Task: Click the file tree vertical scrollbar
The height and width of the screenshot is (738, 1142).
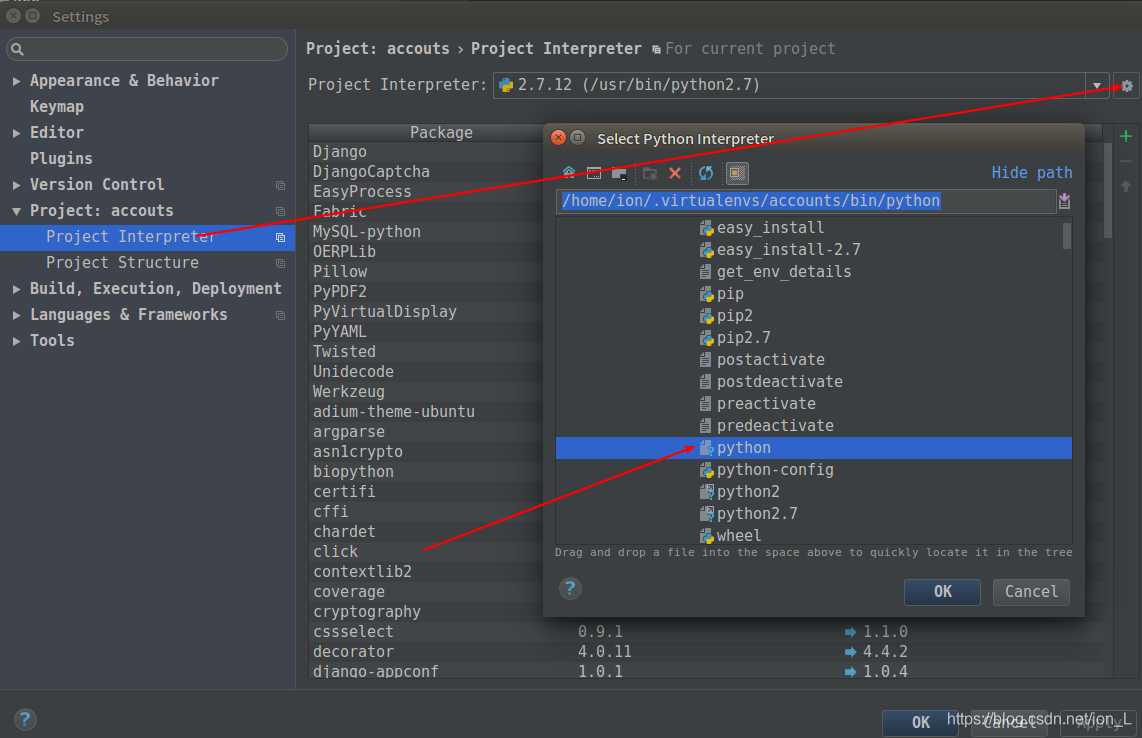Action: (x=1067, y=236)
